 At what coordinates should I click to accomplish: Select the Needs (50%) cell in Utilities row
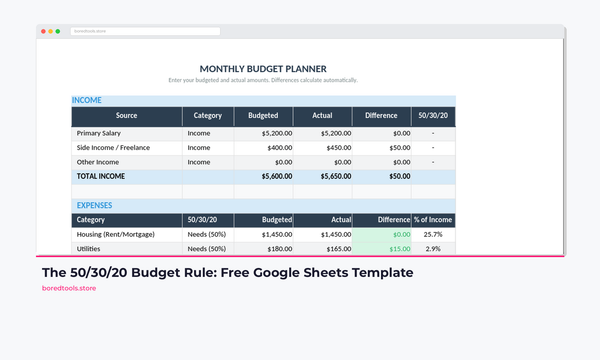(208, 249)
